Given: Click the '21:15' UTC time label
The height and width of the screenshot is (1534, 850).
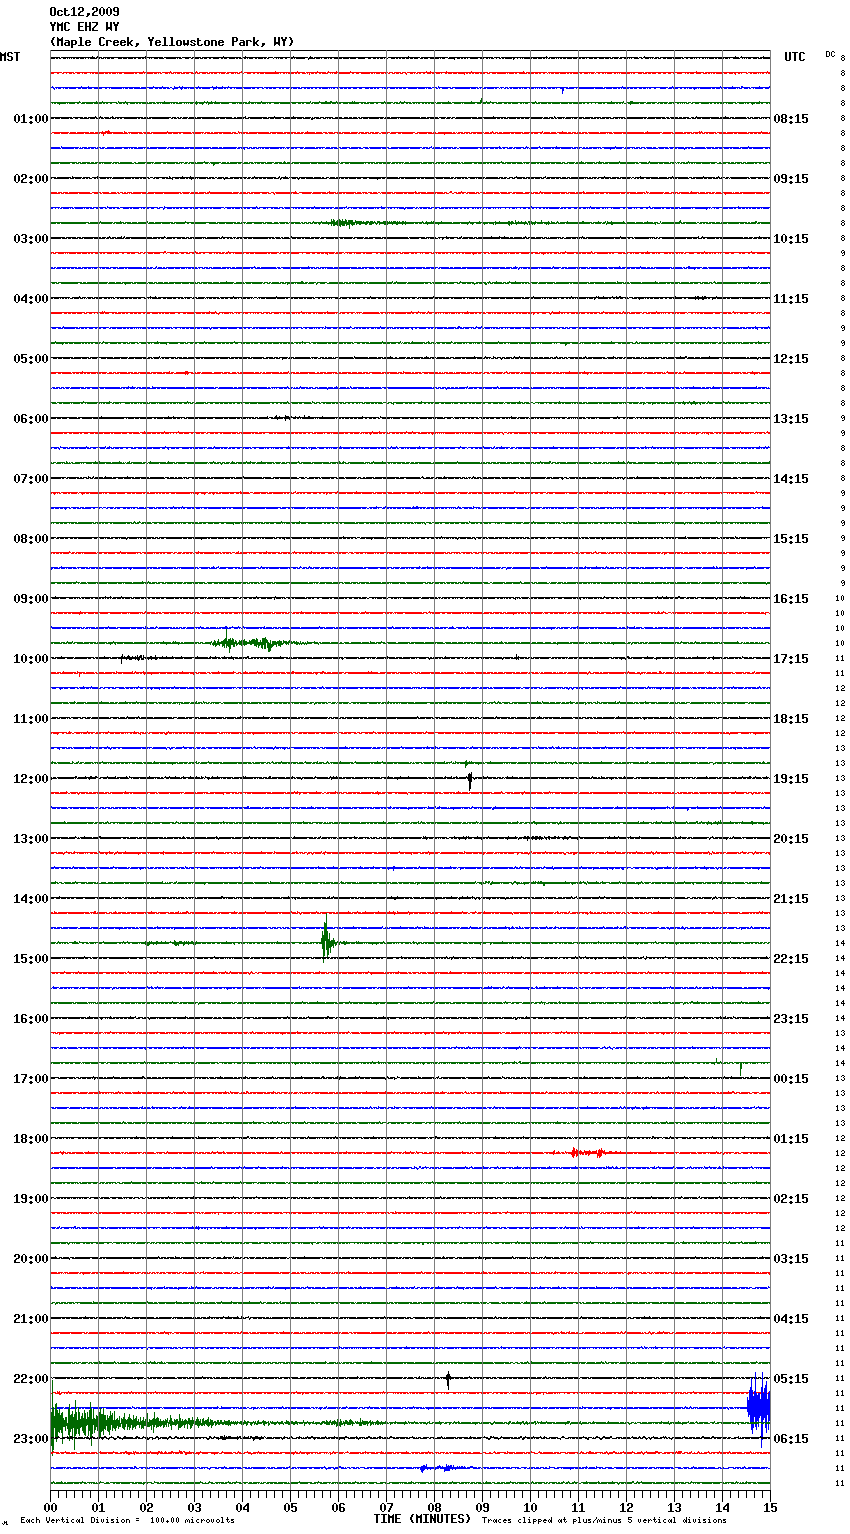Looking at the screenshot, I should click(x=791, y=899).
